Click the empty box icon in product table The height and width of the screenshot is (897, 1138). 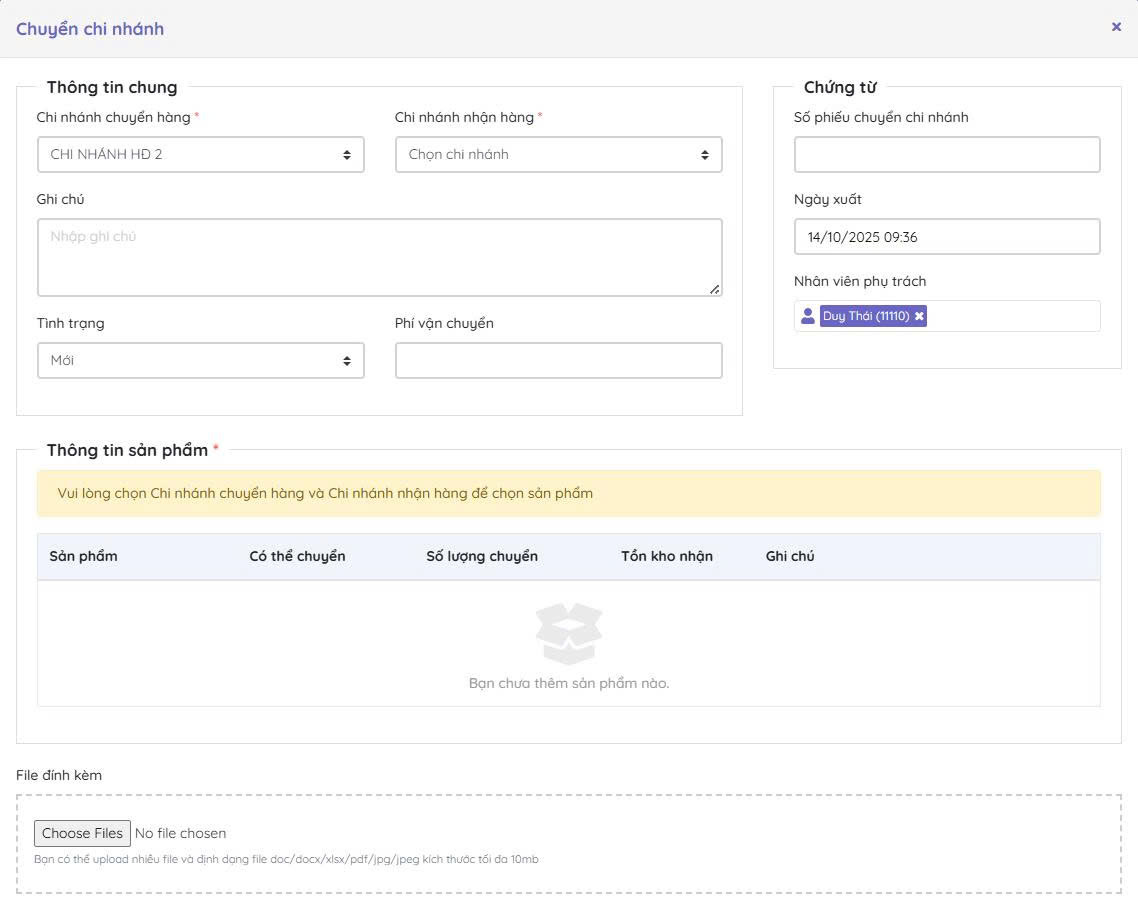tap(568, 634)
